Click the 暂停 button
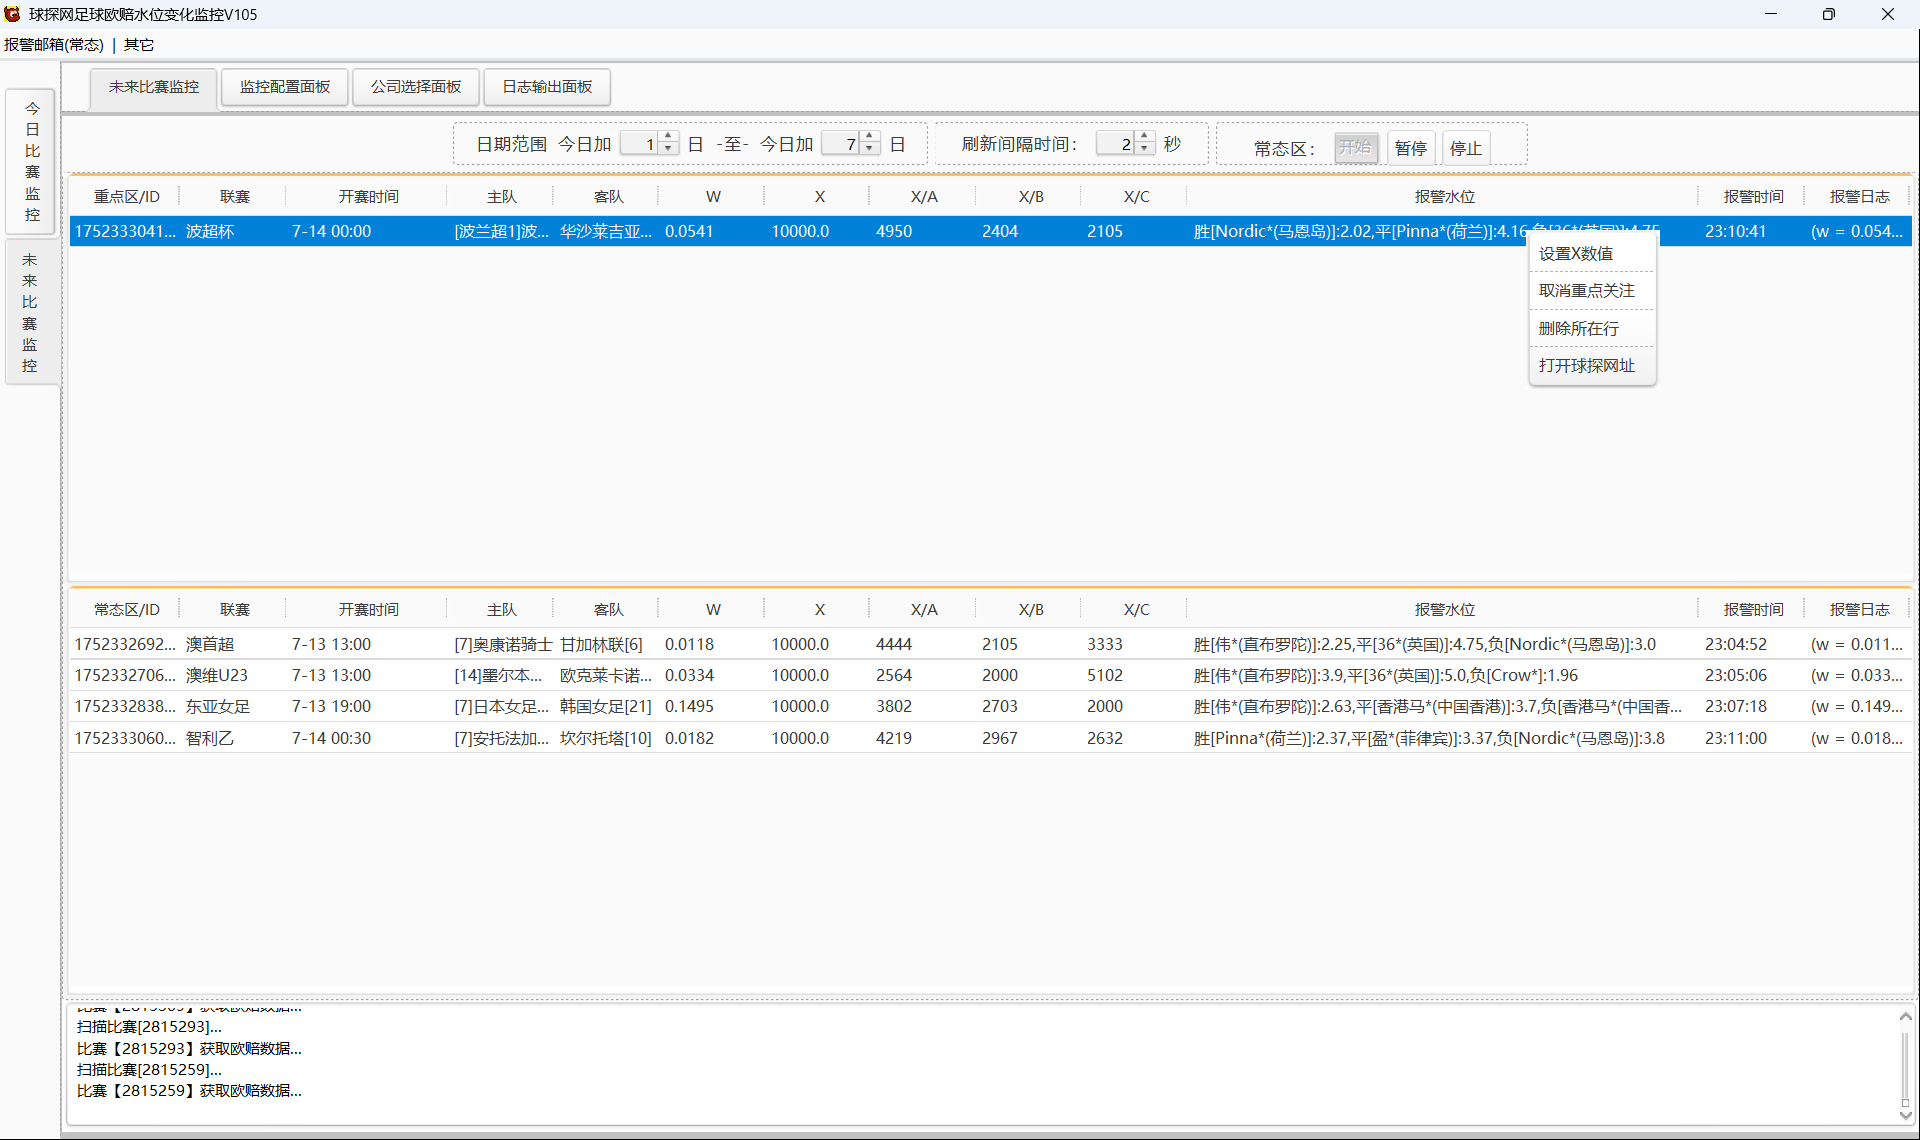 click(1411, 148)
